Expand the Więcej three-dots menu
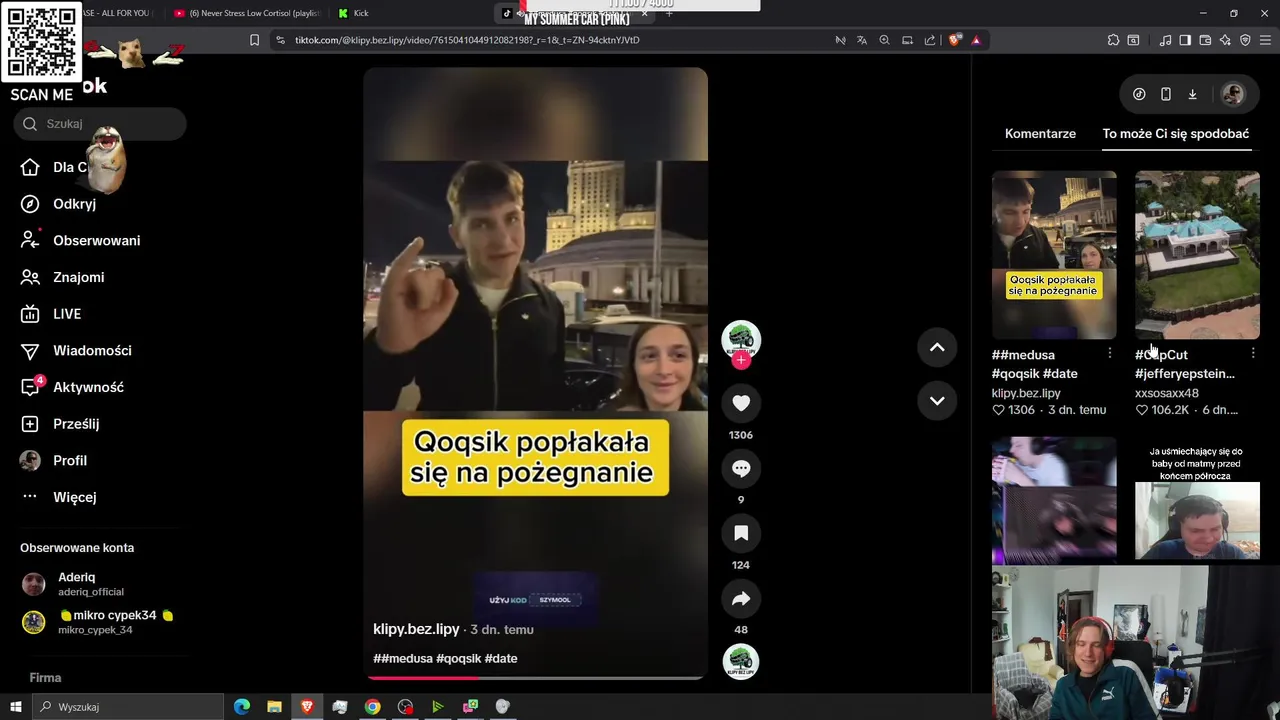The image size is (1280, 720). click(x=30, y=497)
